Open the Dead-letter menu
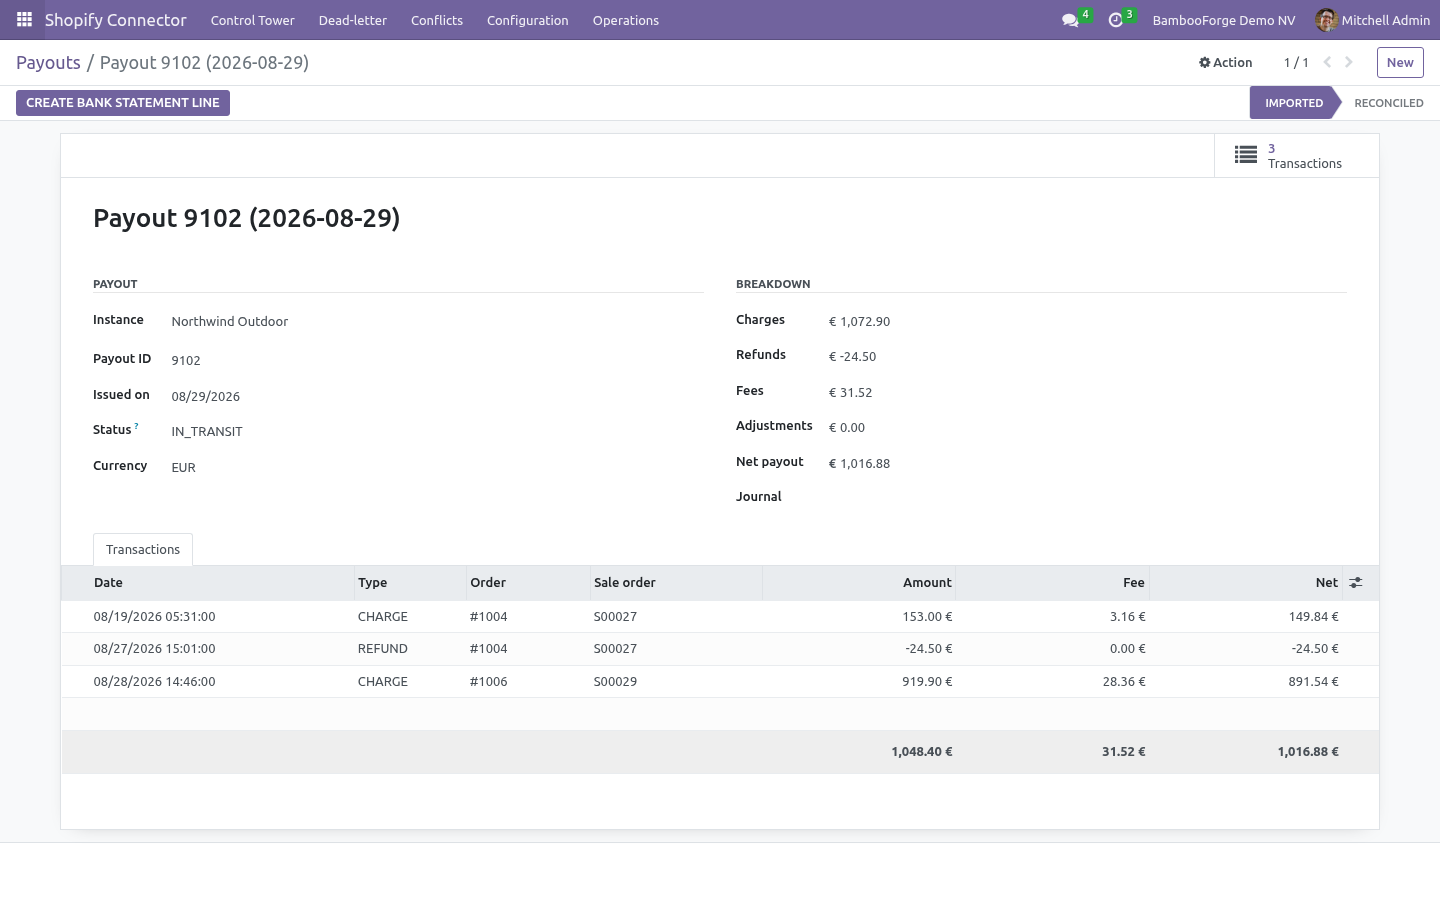Viewport: 1440px width, 900px height. (353, 20)
